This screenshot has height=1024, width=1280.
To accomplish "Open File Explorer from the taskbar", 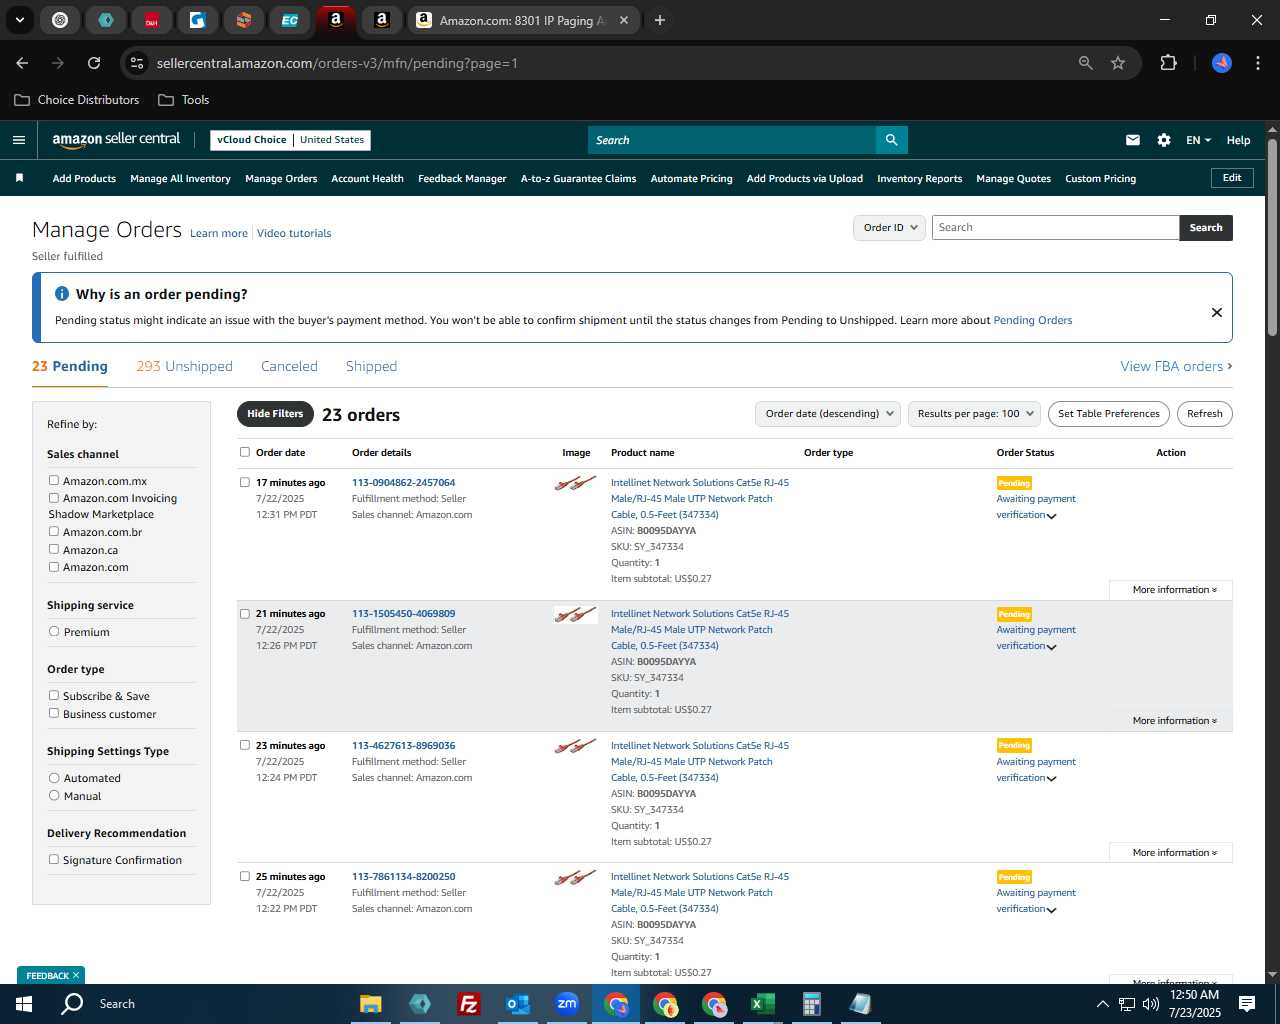I will coord(371,1004).
